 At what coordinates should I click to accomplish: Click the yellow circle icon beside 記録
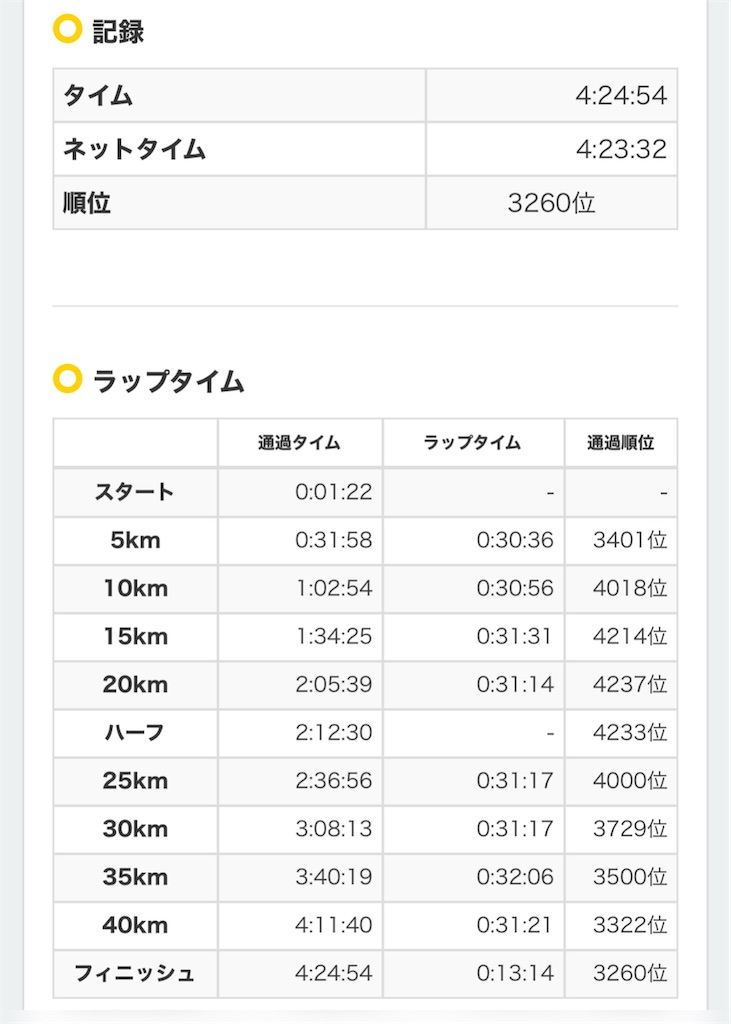coord(67,29)
